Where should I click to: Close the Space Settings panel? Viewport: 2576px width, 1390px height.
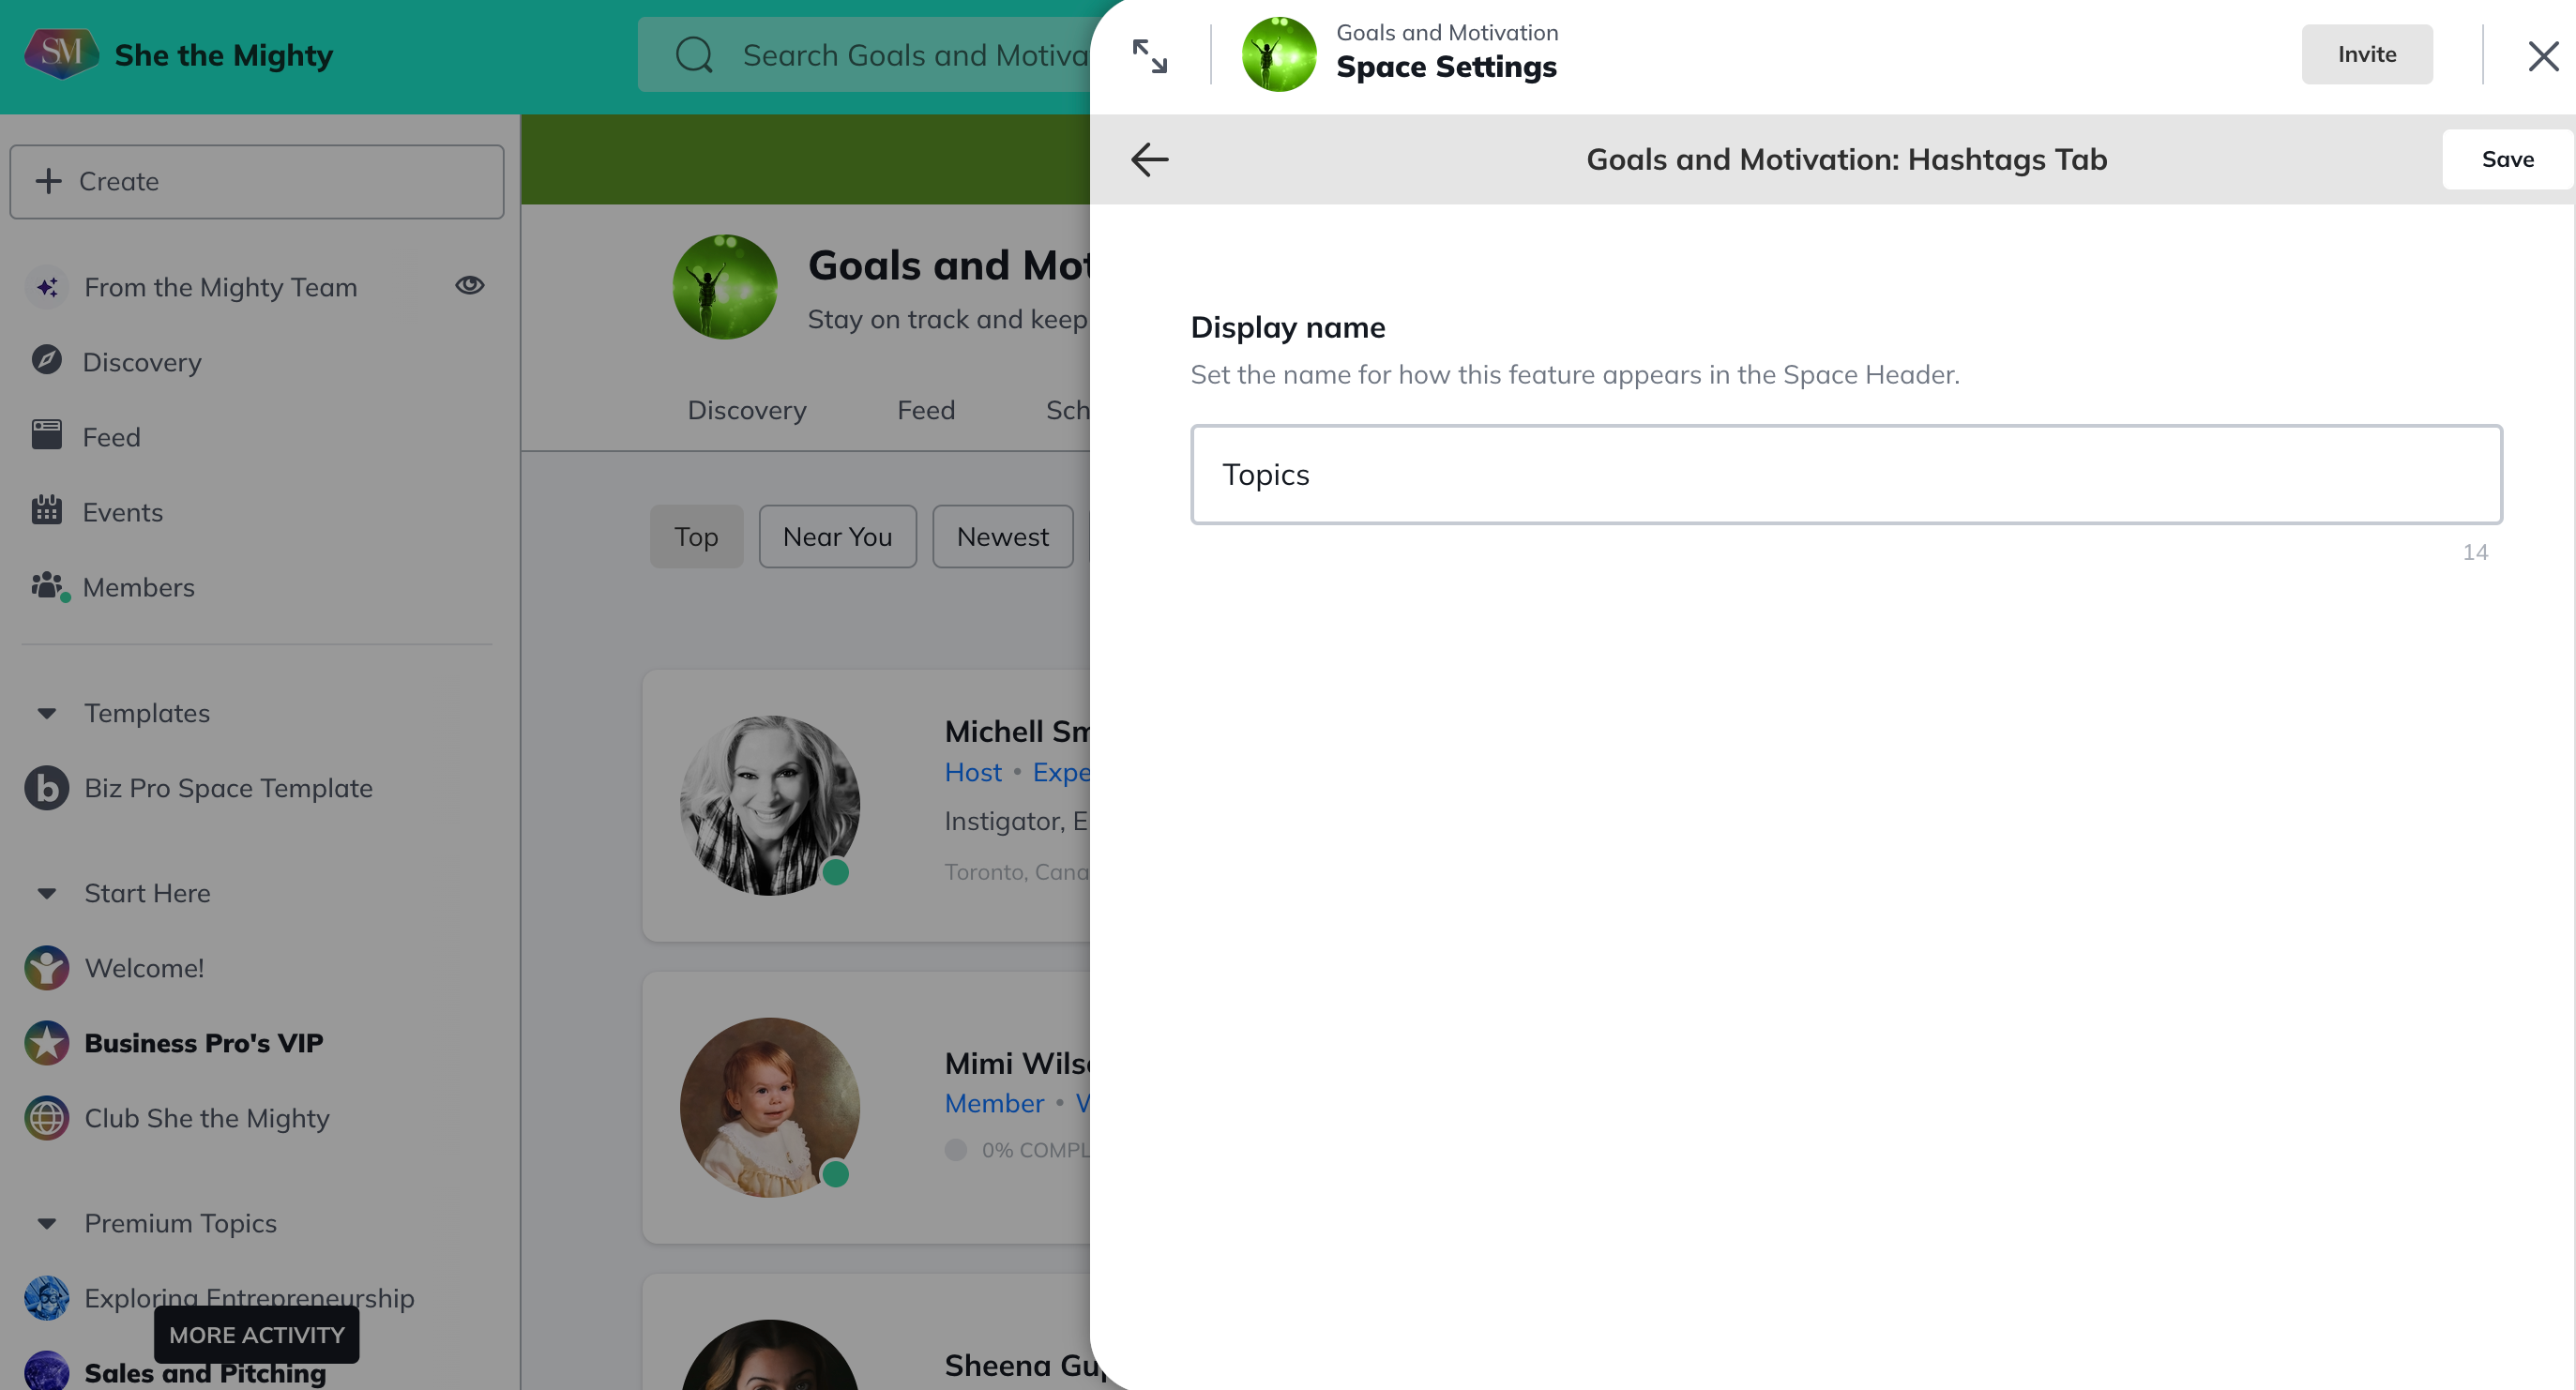point(2542,56)
